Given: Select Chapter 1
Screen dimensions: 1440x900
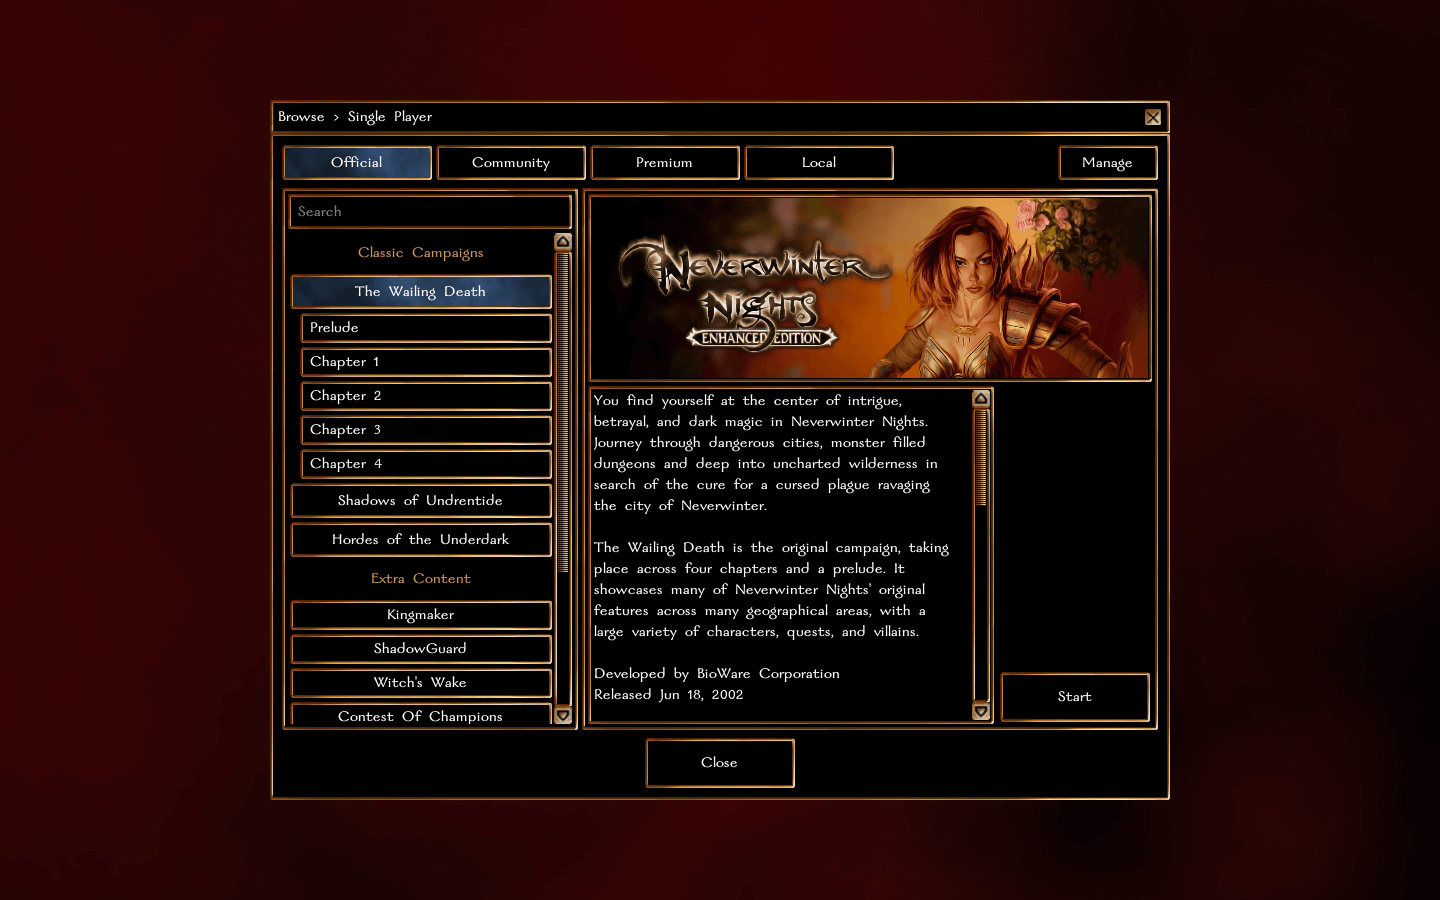Looking at the screenshot, I should click(x=425, y=362).
